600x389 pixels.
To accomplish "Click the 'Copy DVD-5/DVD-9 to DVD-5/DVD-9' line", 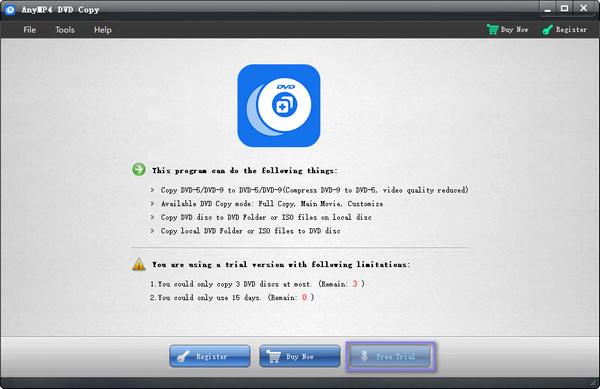I will click(314, 190).
